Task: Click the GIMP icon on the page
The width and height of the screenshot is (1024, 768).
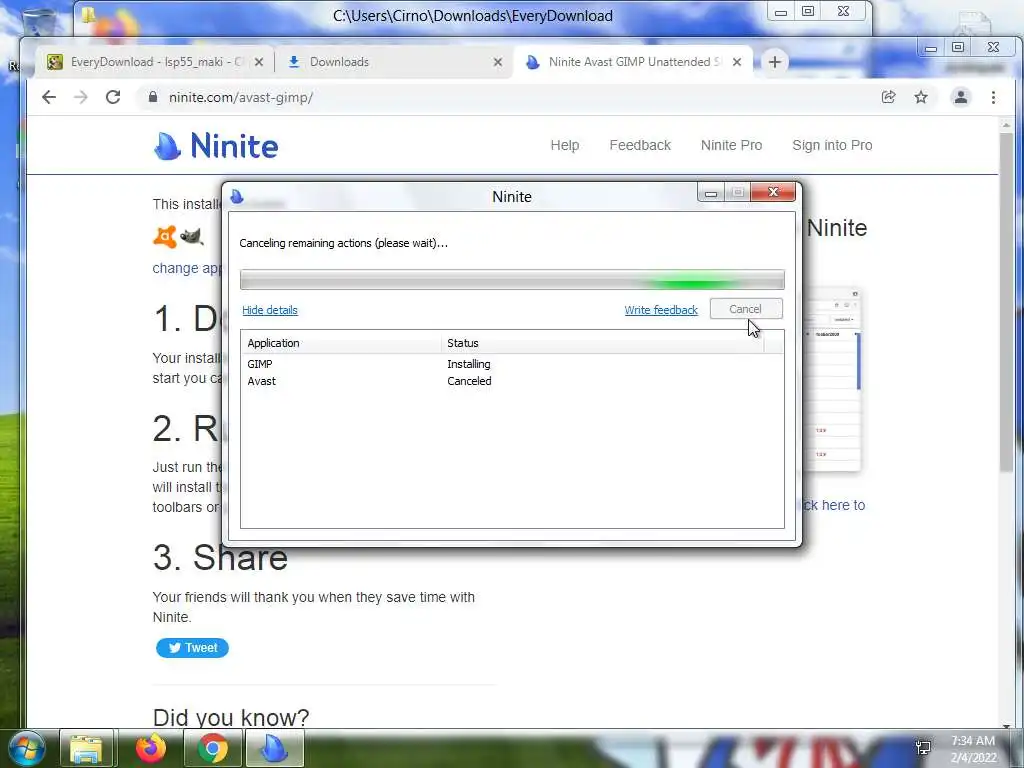Action: tap(191, 236)
